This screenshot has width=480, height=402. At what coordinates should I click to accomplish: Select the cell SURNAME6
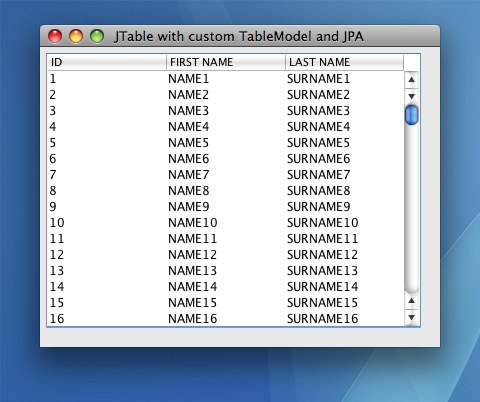click(x=345, y=159)
